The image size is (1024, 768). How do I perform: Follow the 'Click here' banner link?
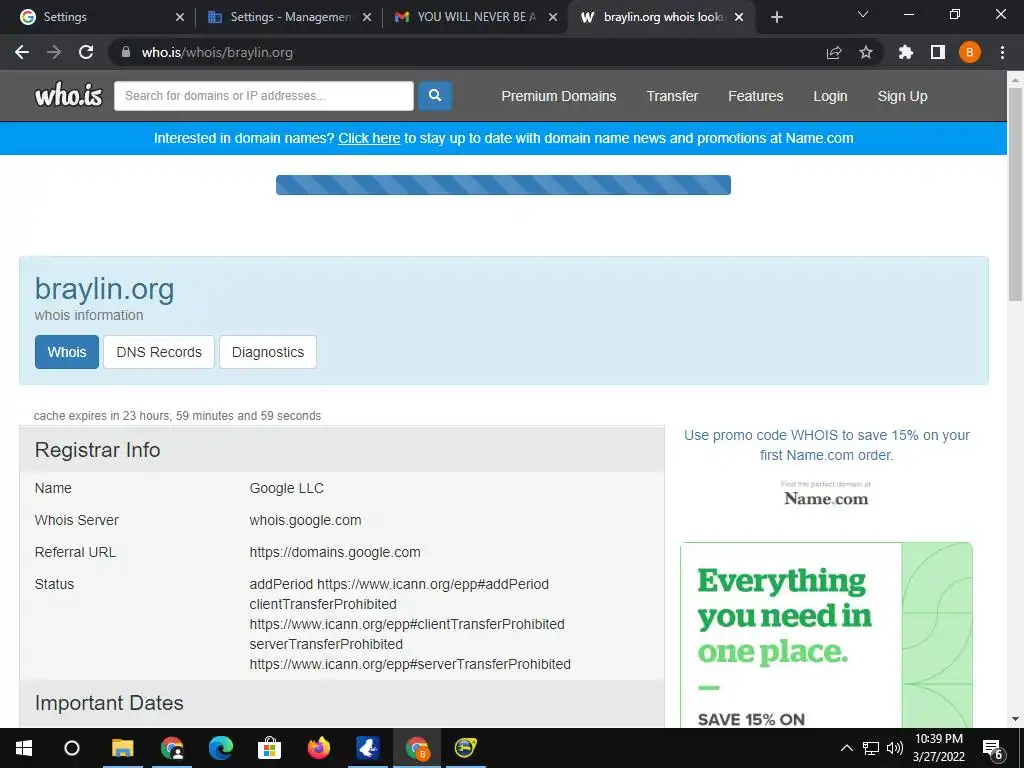click(369, 138)
